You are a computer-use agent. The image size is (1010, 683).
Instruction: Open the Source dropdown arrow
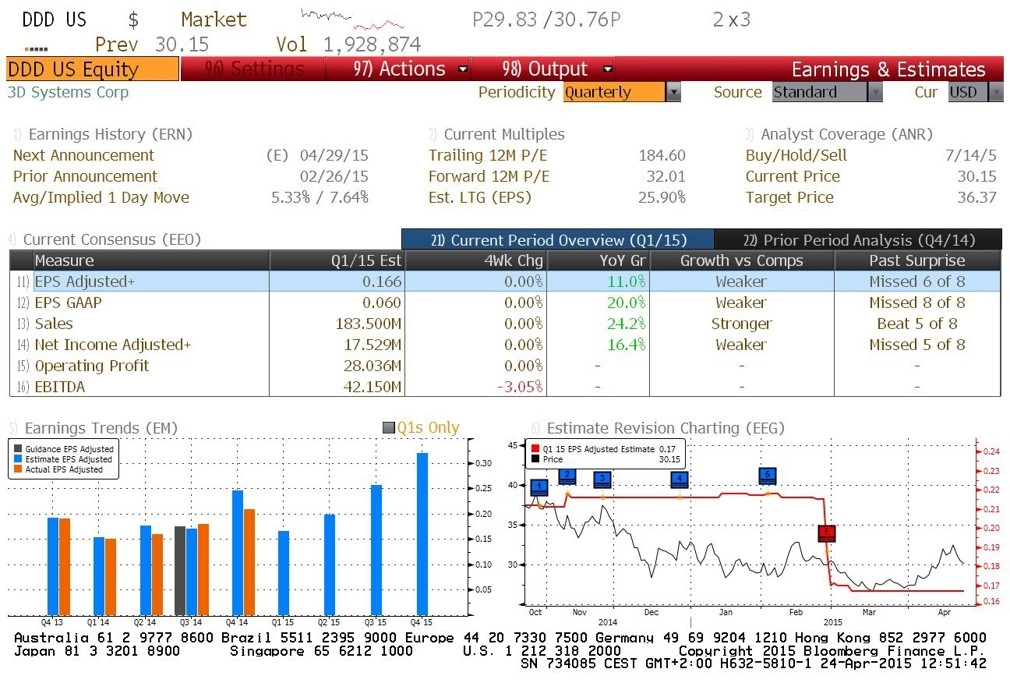coord(875,92)
